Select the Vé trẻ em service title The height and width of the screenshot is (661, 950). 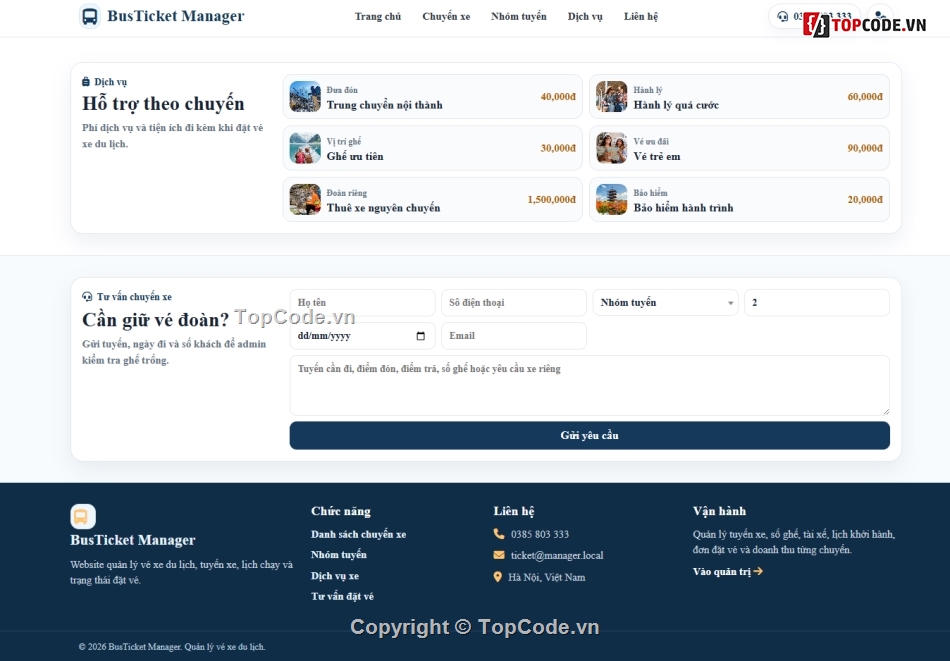pos(657,156)
